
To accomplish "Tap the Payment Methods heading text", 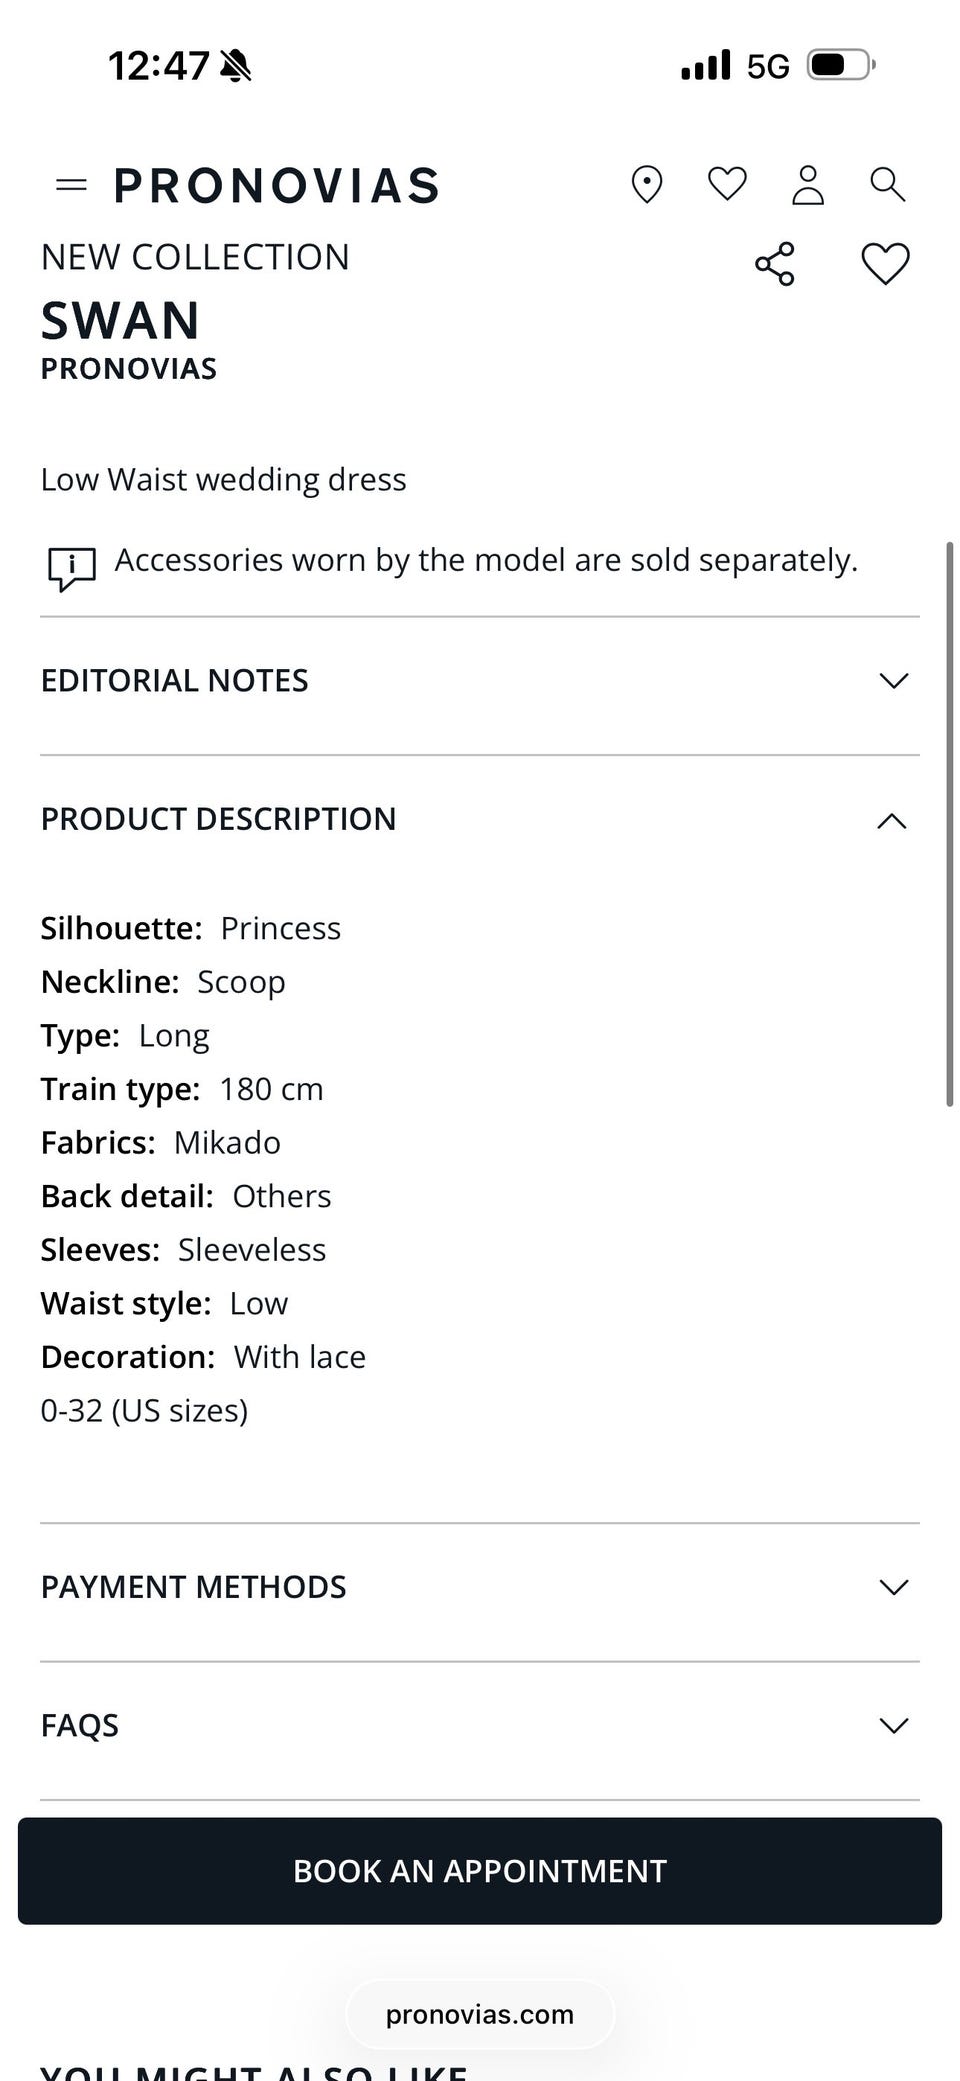I will pyautogui.click(x=194, y=1587).
